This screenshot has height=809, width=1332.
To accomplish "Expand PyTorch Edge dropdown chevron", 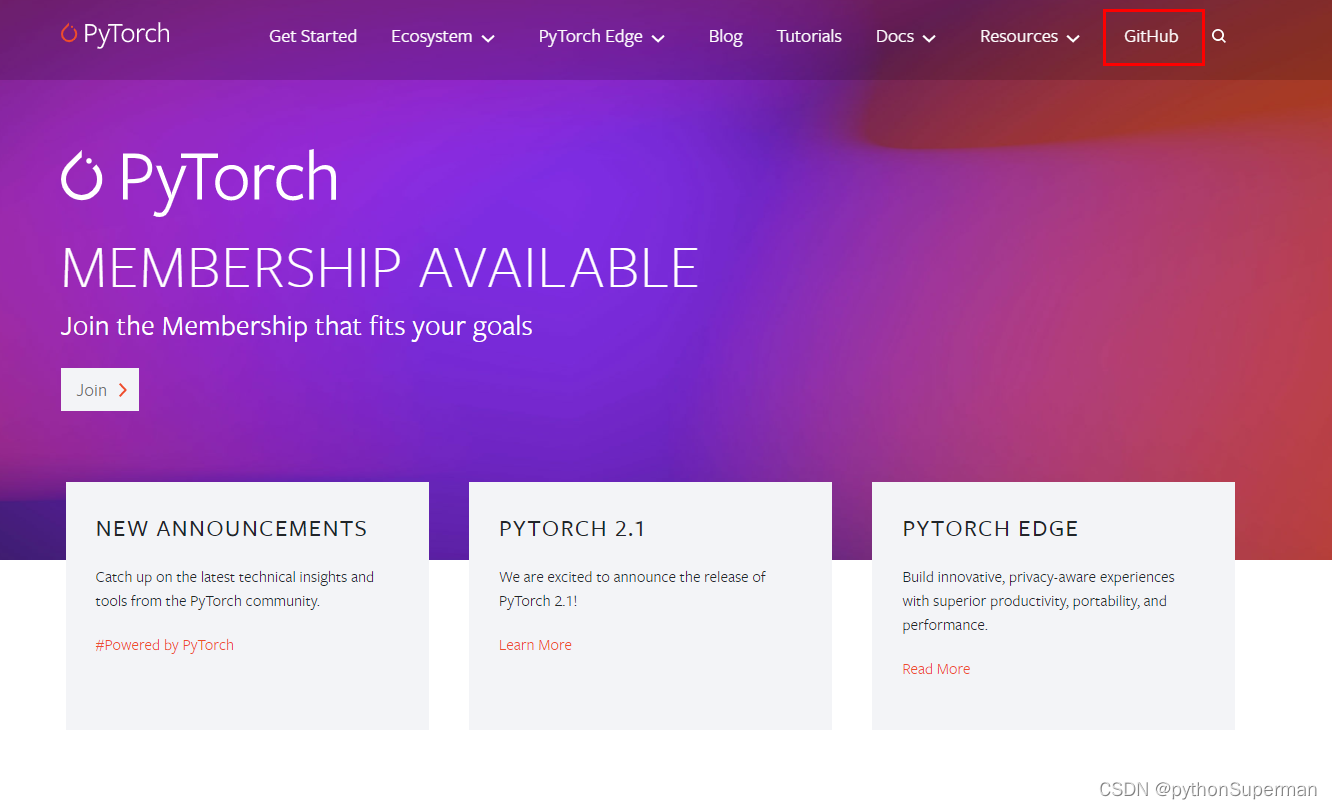I will coord(658,38).
